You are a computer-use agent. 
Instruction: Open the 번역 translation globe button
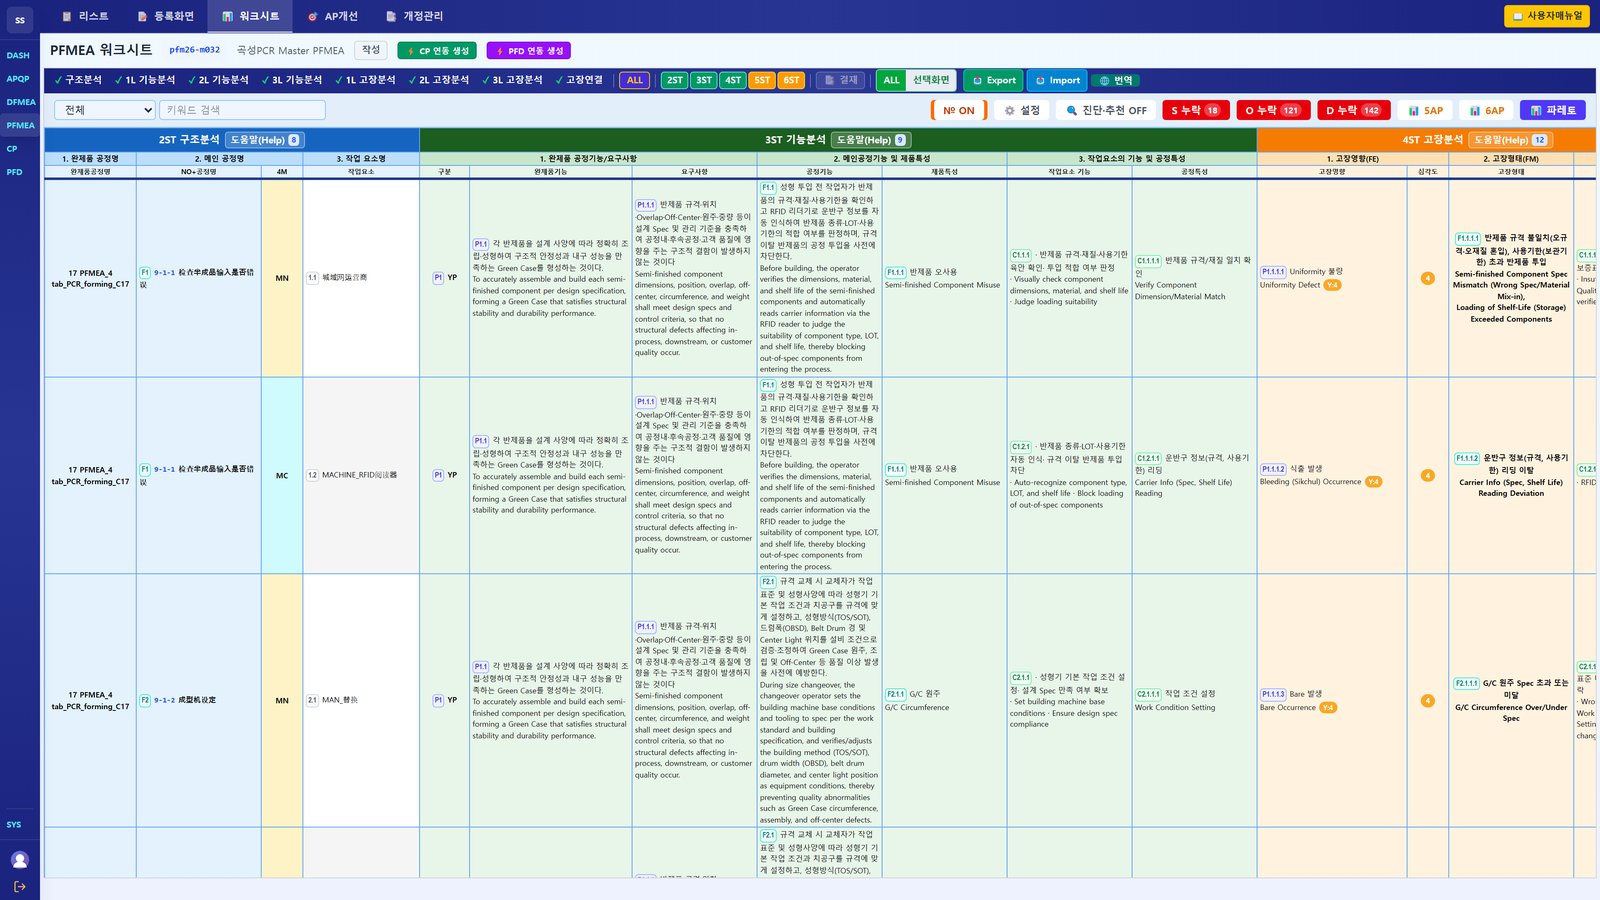coord(1116,80)
